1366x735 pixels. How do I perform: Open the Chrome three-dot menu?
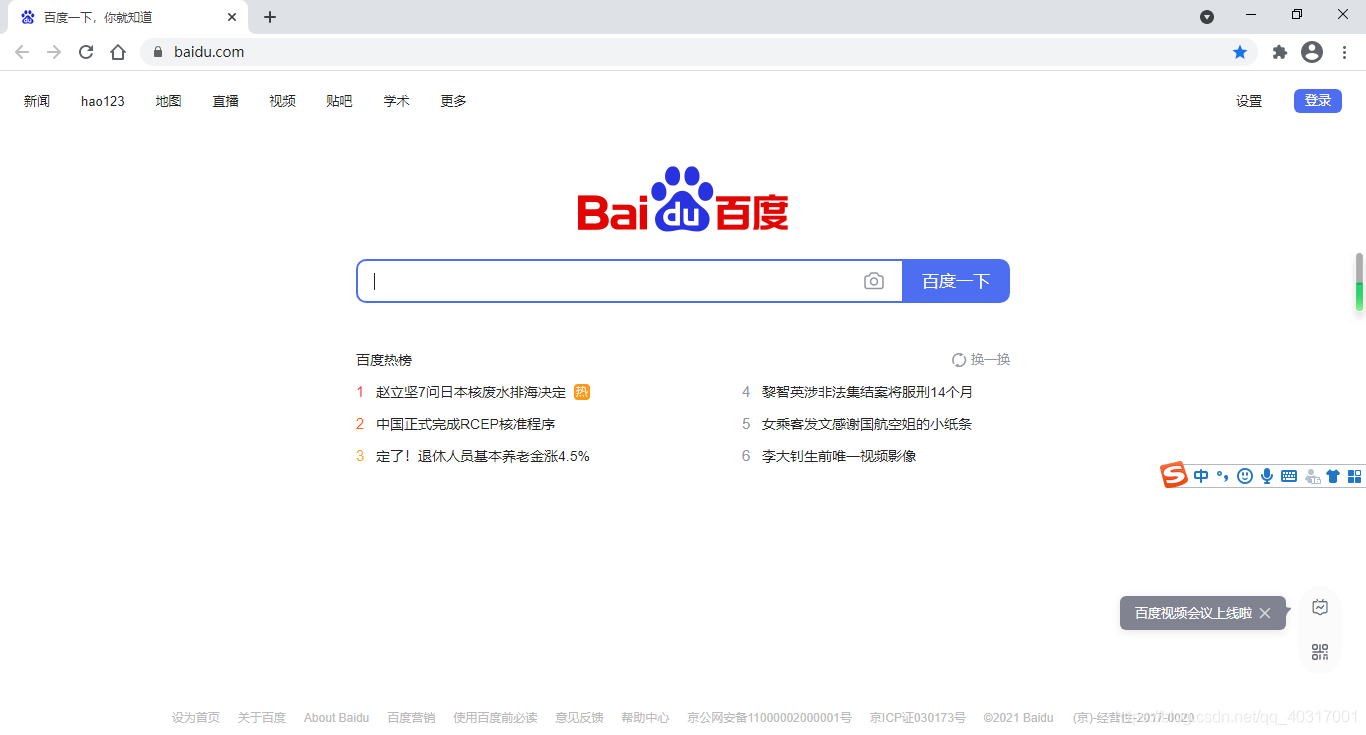tap(1345, 52)
